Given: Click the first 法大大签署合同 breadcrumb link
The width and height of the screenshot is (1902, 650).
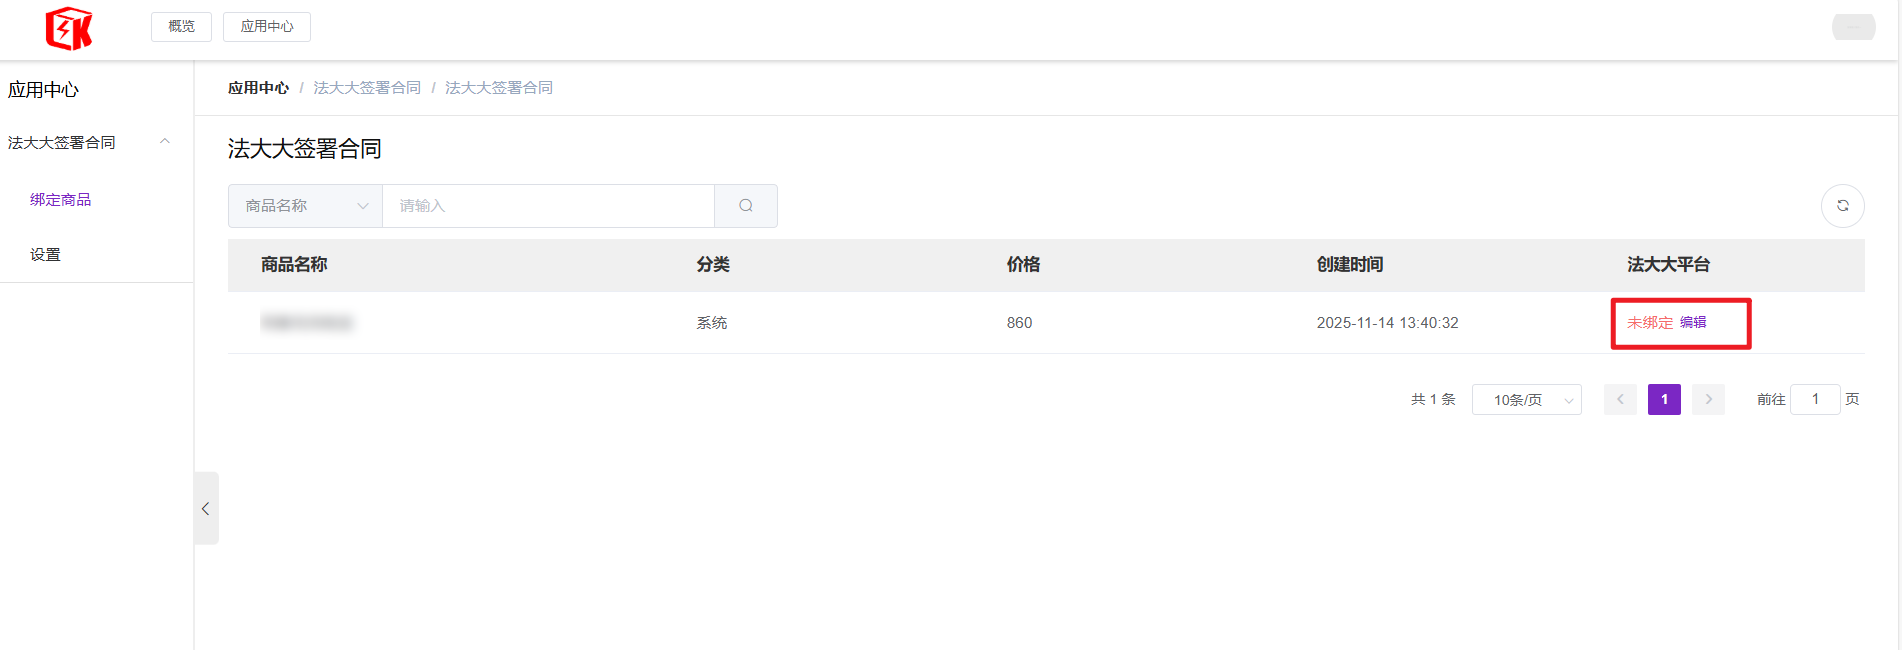Looking at the screenshot, I should point(367,88).
